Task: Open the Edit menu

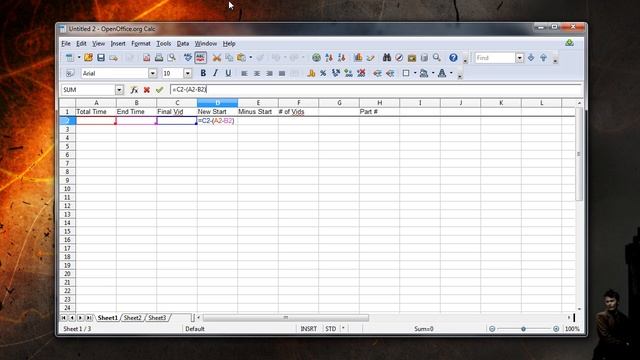Action: click(81, 44)
